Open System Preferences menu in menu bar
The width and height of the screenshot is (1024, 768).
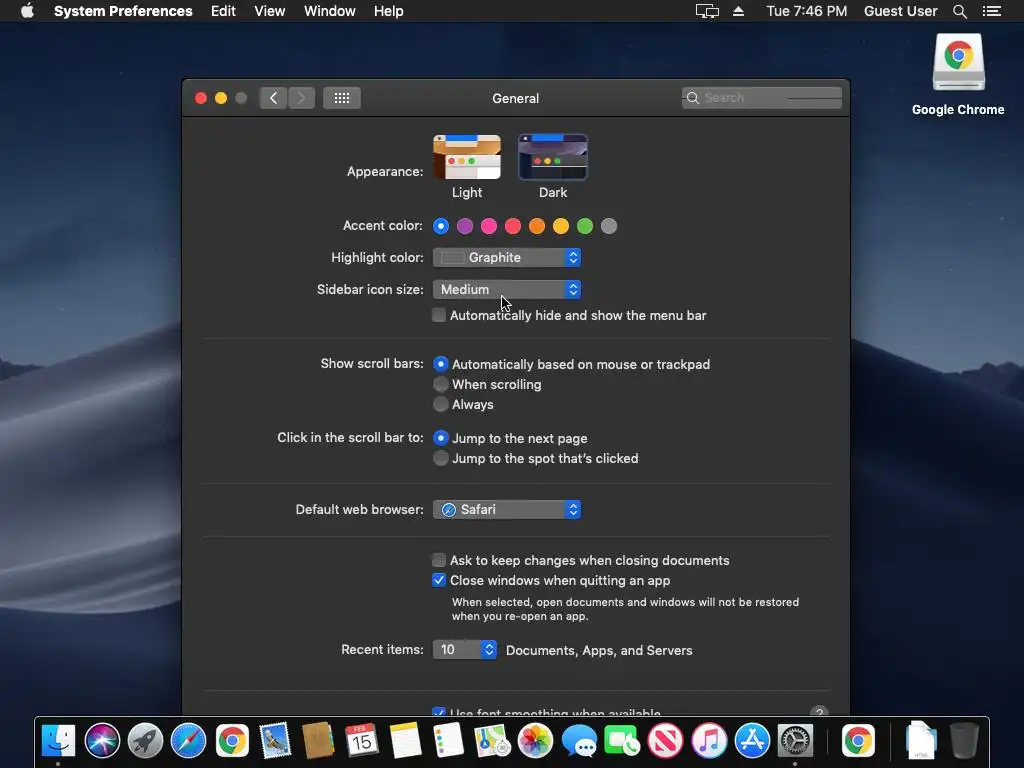point(123,11)
